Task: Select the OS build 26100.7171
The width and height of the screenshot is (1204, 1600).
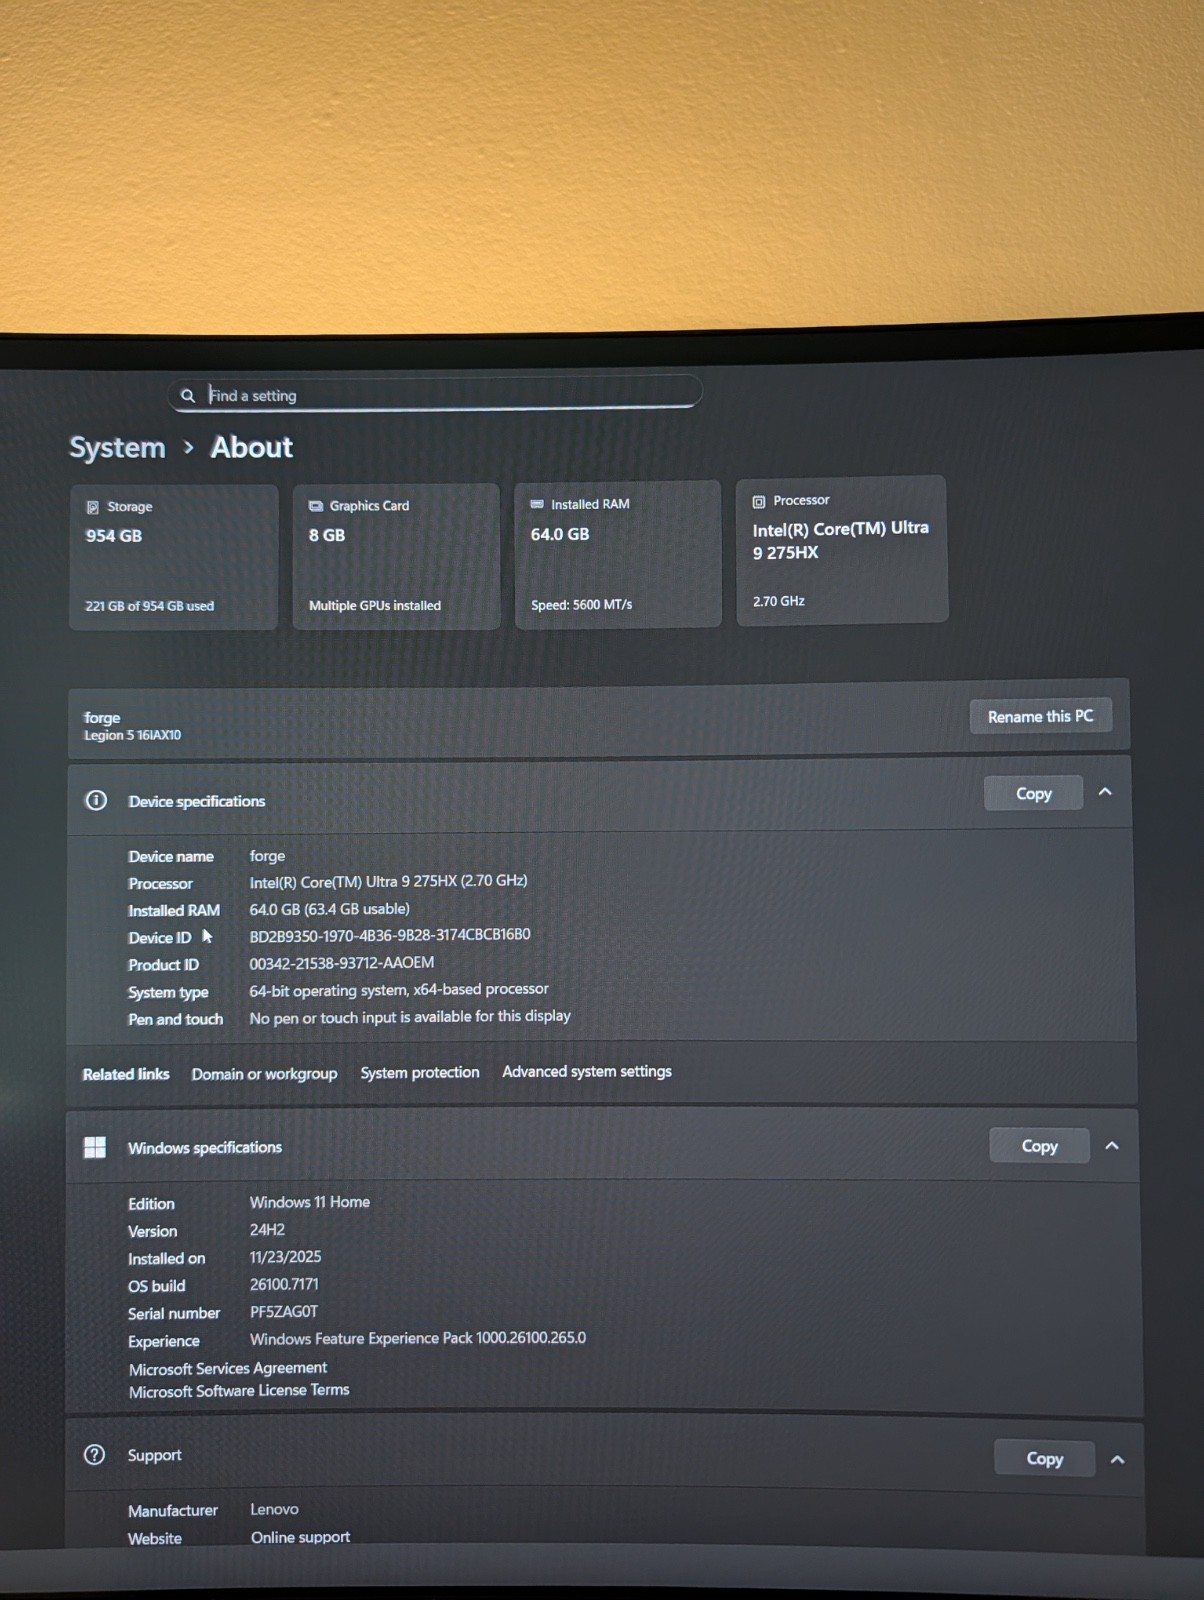Action: tap(284, 1284)
